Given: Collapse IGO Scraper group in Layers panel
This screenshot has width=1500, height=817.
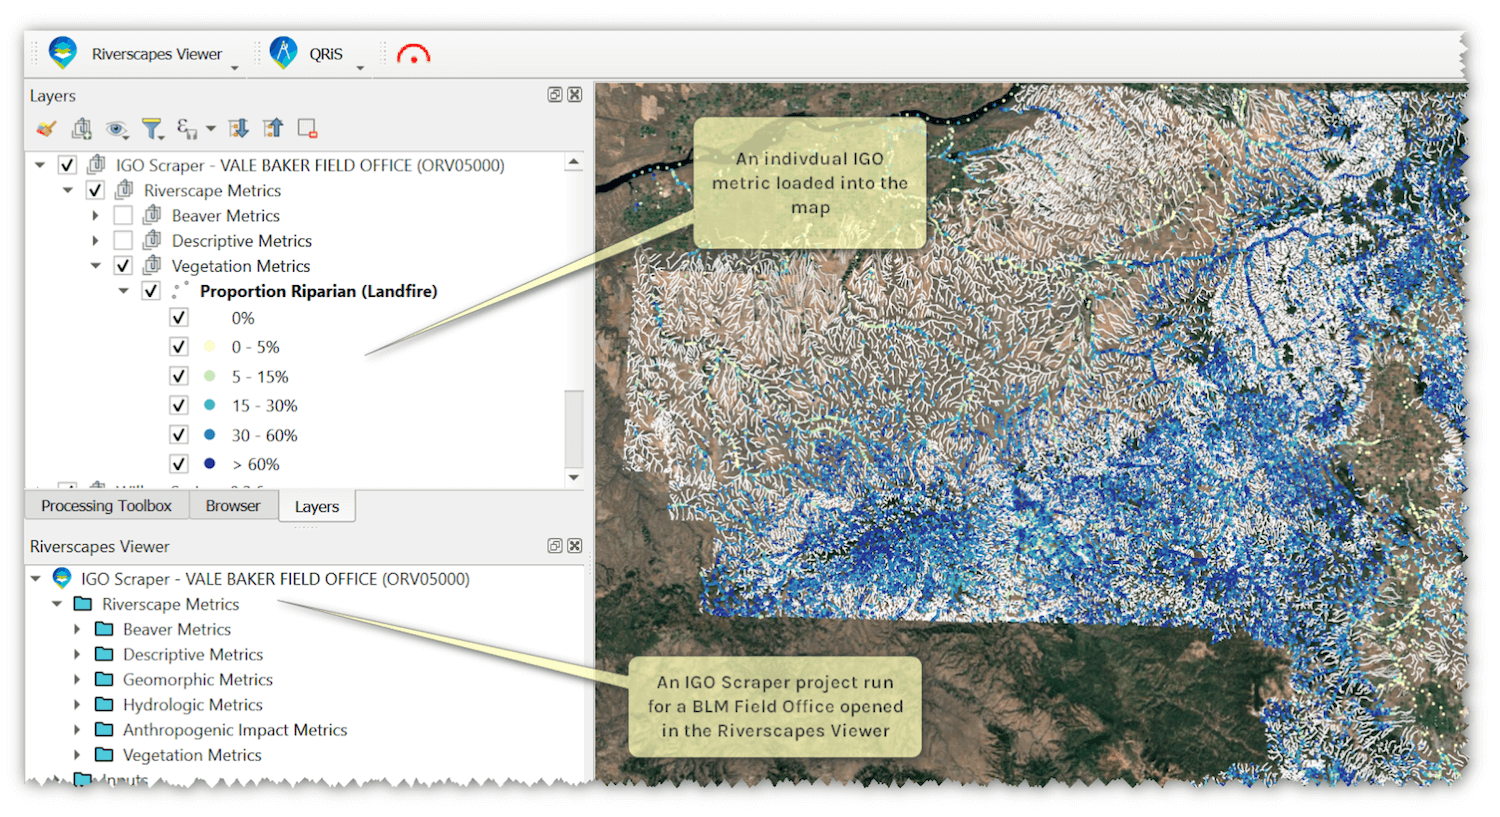Looking at the screenshot, I should [x=40, y=165].
